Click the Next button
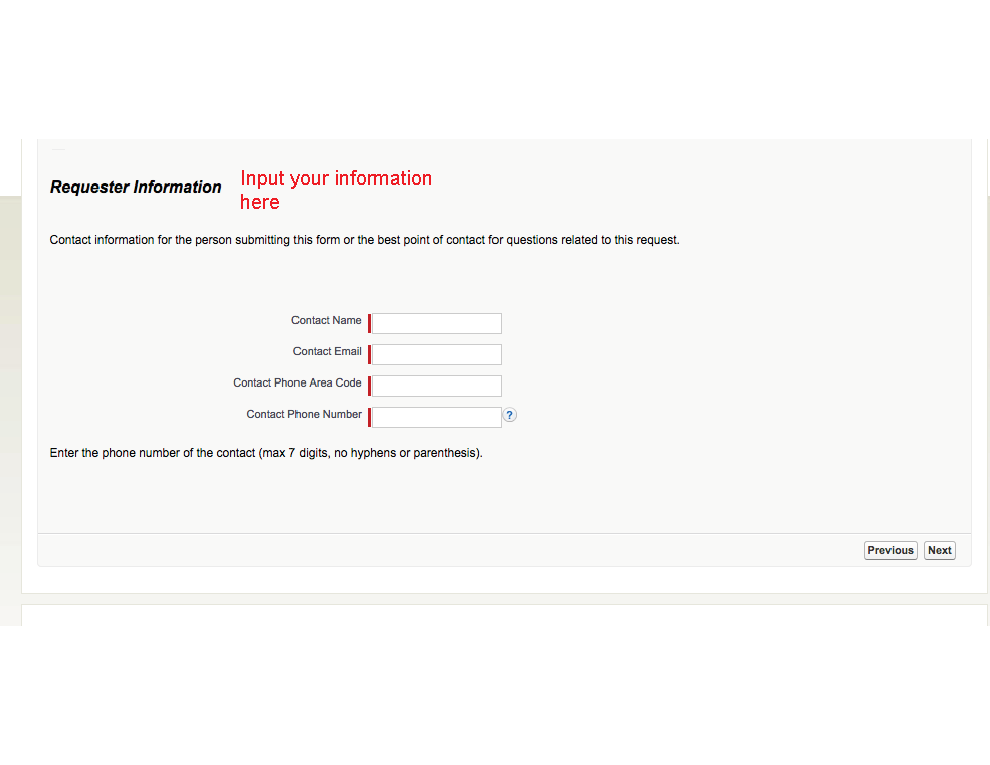This screenshot has width=990, height=765. click(938, 550)
